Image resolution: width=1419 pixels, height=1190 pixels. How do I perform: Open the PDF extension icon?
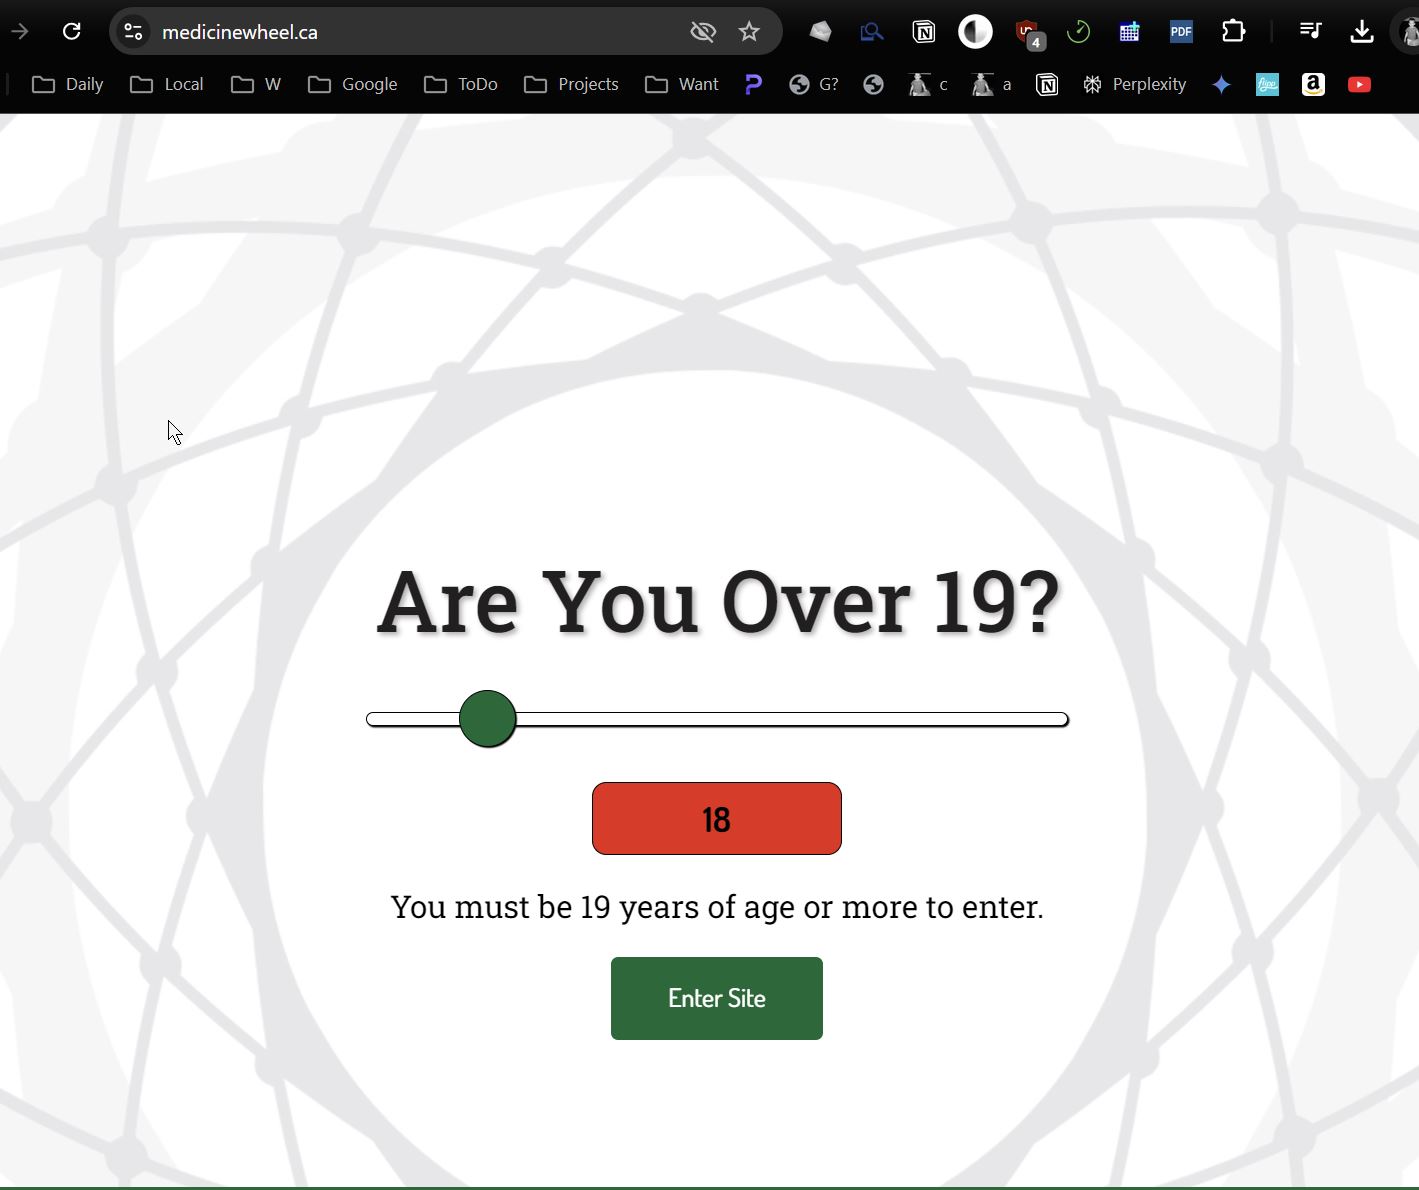click(1181, 32)
